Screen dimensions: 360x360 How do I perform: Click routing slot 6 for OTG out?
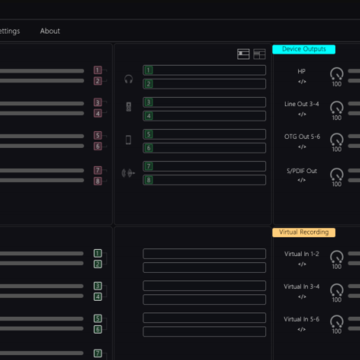point(204,148)
